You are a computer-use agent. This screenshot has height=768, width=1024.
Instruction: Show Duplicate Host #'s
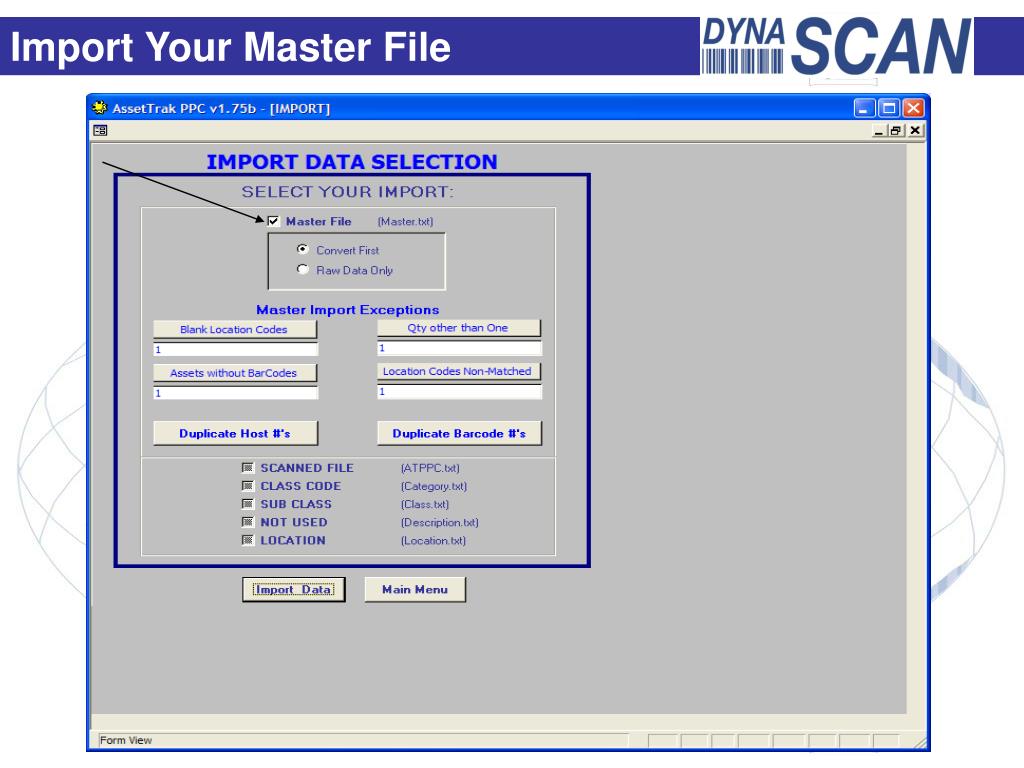(x=235, y=433)
